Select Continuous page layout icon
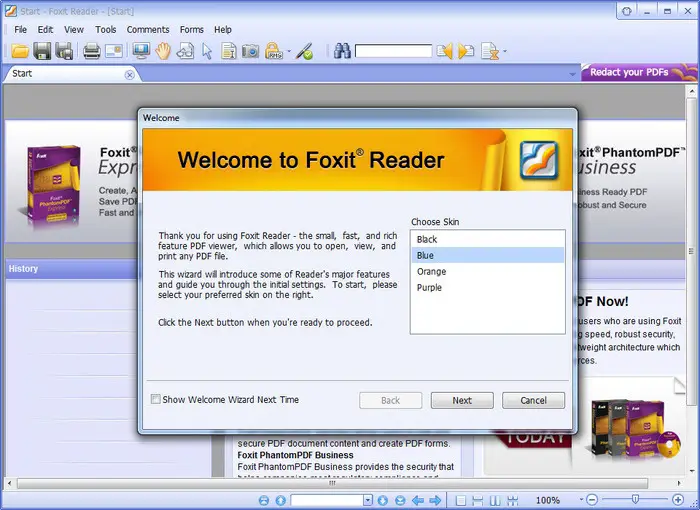The width and height of the screenshot is (700, 510). pyautogui.click(x=478, y=501)
